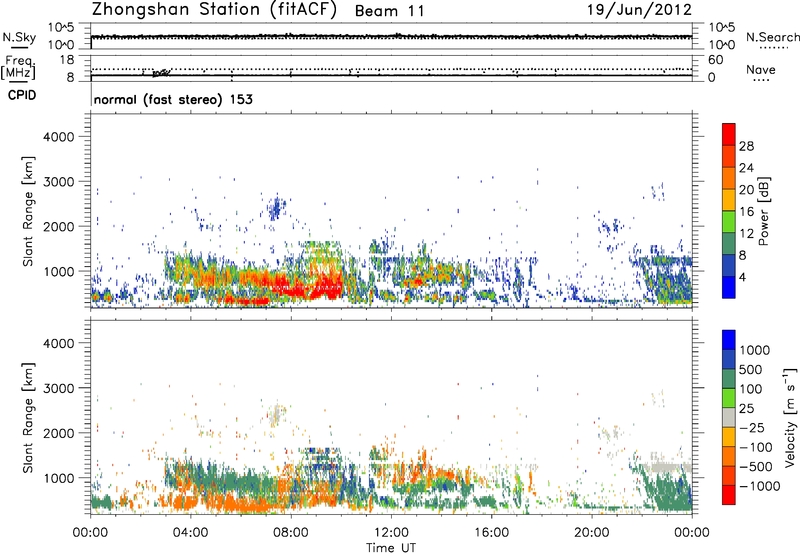Click the intense red echo patch in power panel
Screen dimensions: 800x554
pos(306,286)
